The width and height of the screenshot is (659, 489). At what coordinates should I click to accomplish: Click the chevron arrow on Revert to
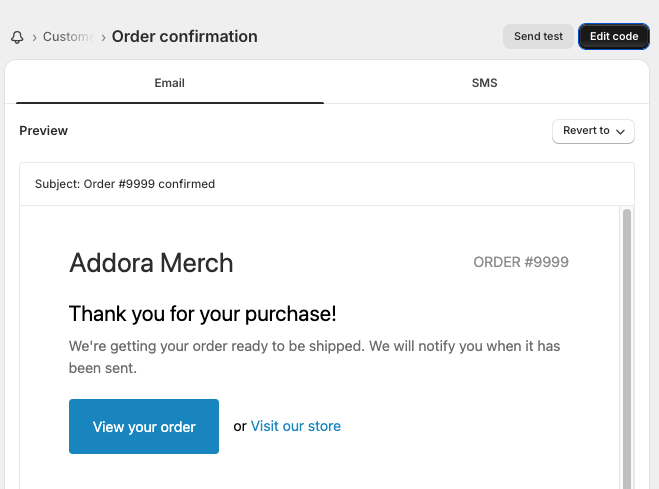click(x=621, y=131)
